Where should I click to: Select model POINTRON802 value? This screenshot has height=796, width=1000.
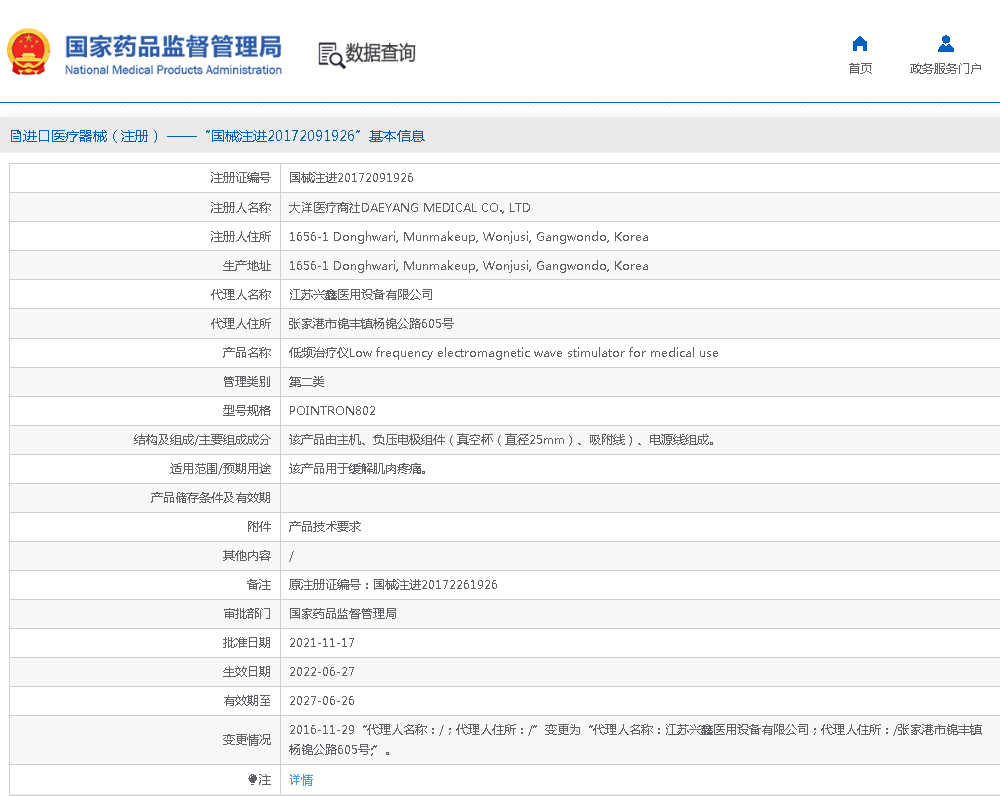point(332,410)
